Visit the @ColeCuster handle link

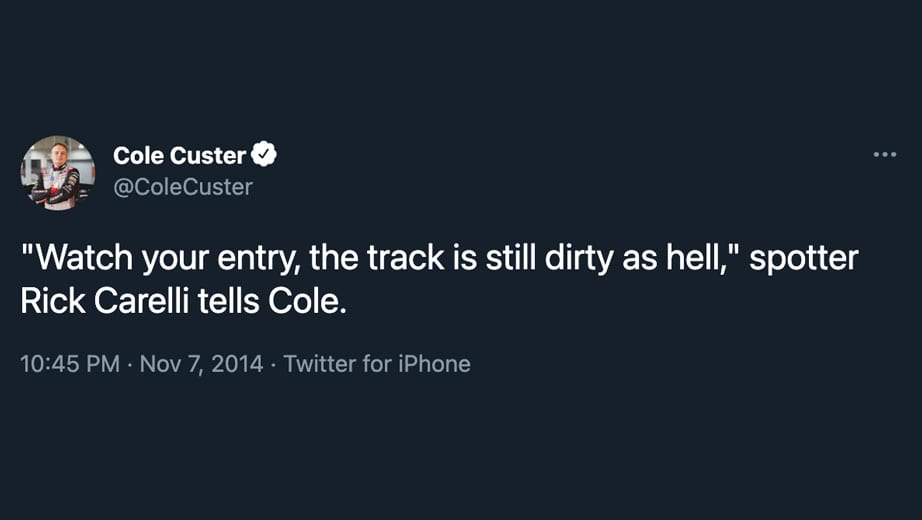(x=183, y=187)
